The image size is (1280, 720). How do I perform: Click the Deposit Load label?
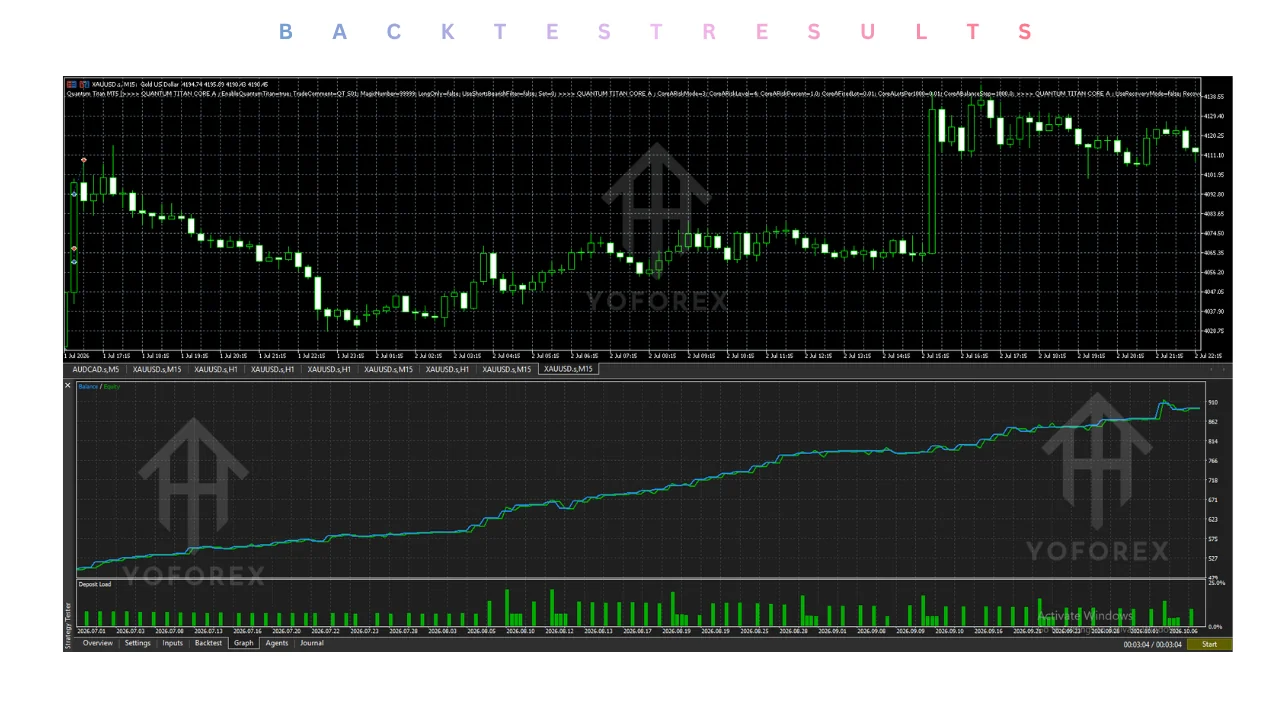click(x=95, y=584)
